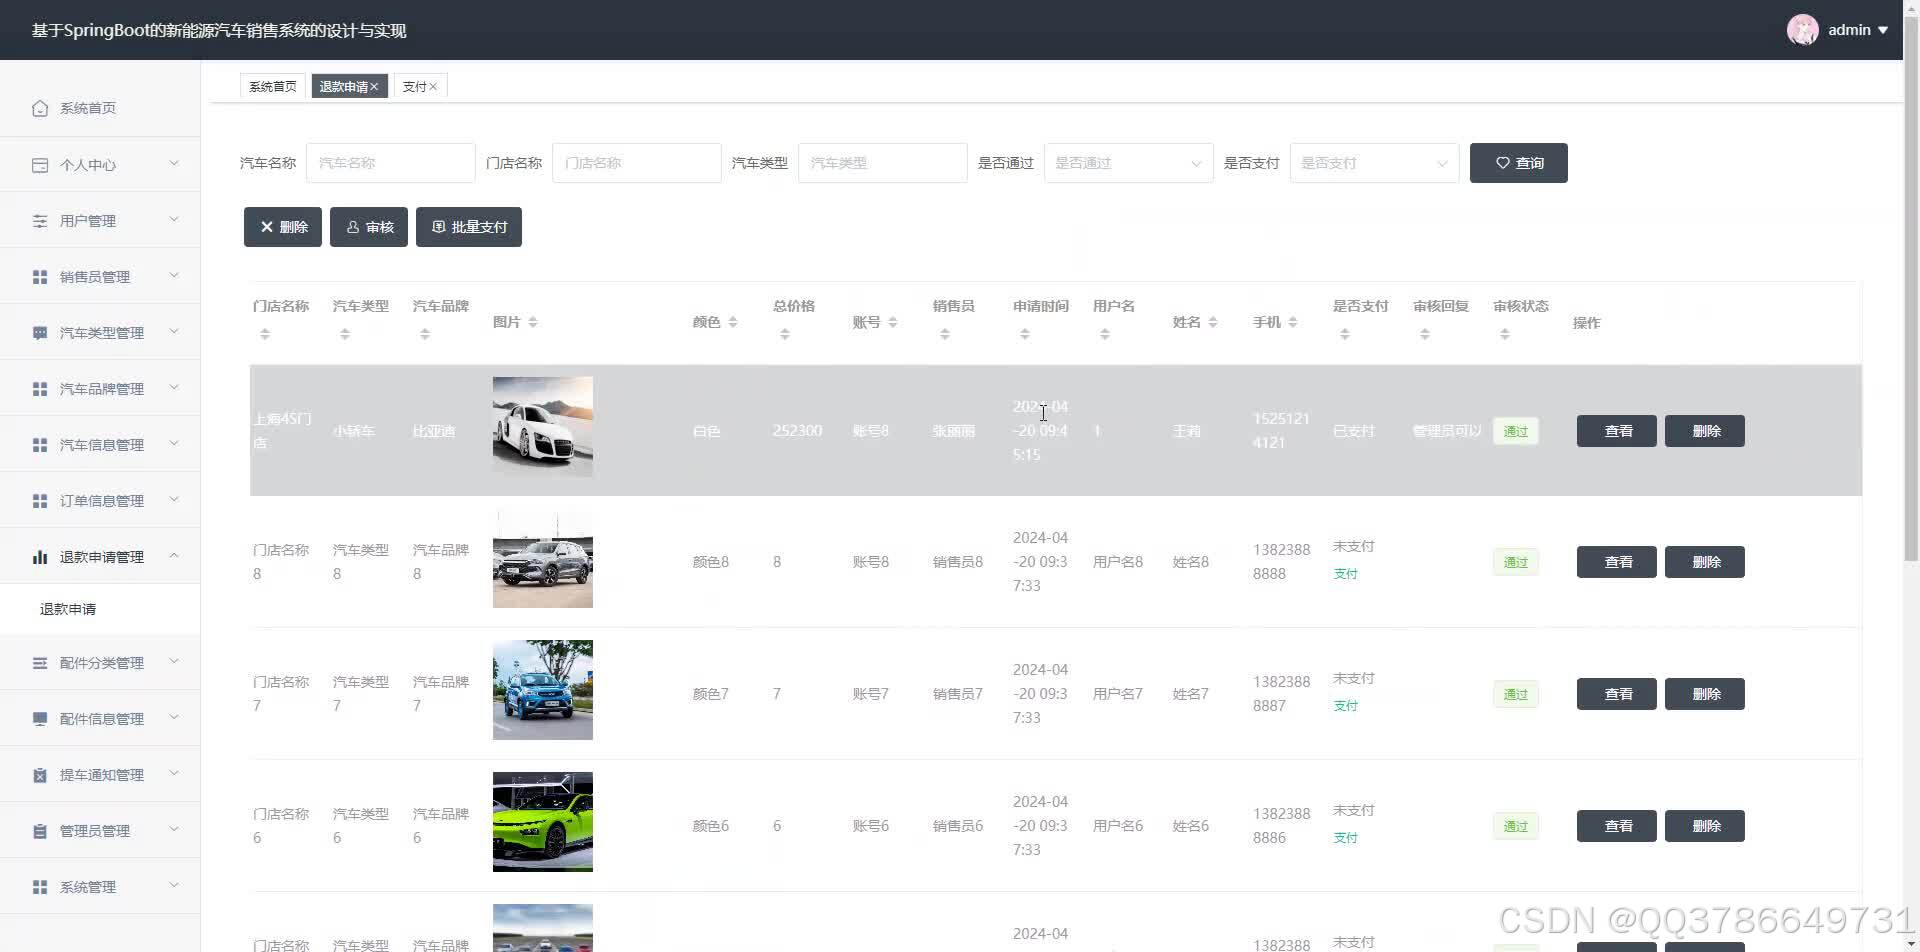Expand the 用户管理 sidebar menu
Image resolution: width=1920 pixels, height=952 pixels.
[174, 220]
